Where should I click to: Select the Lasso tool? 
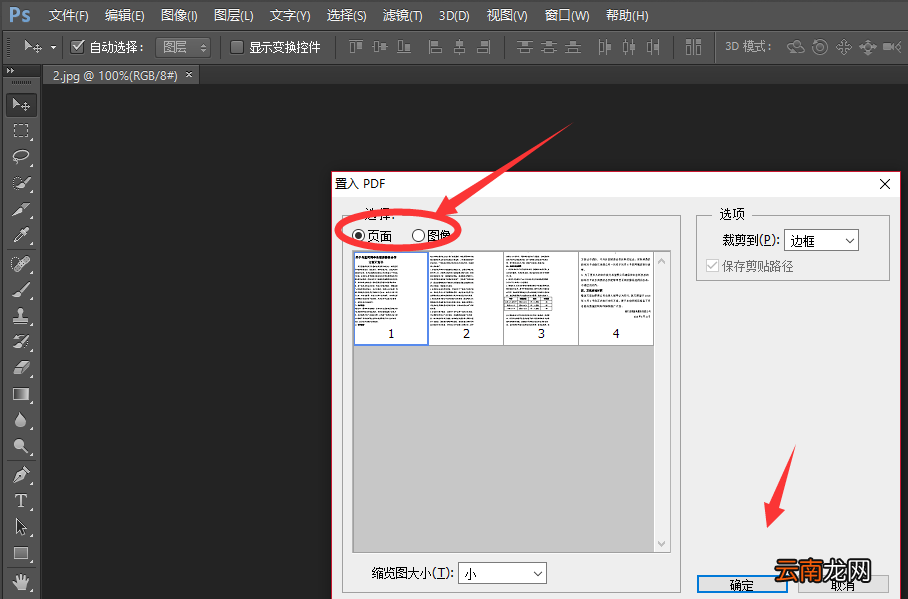point(21,157)
